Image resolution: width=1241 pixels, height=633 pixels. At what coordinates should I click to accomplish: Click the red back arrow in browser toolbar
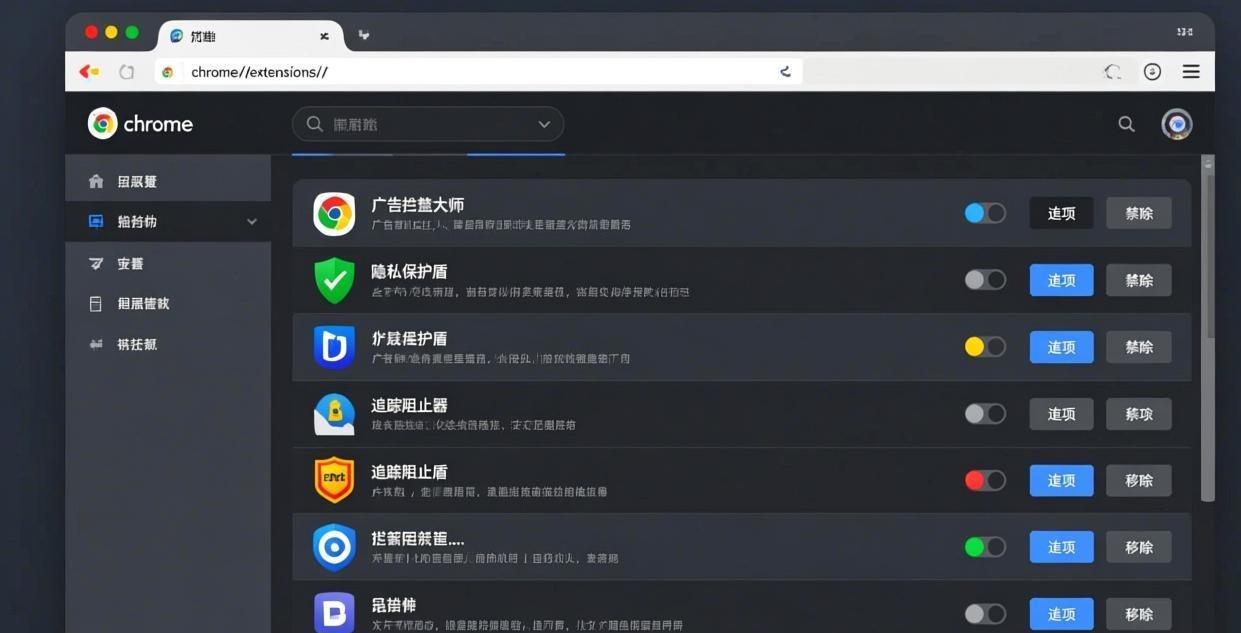pos(88,72)
